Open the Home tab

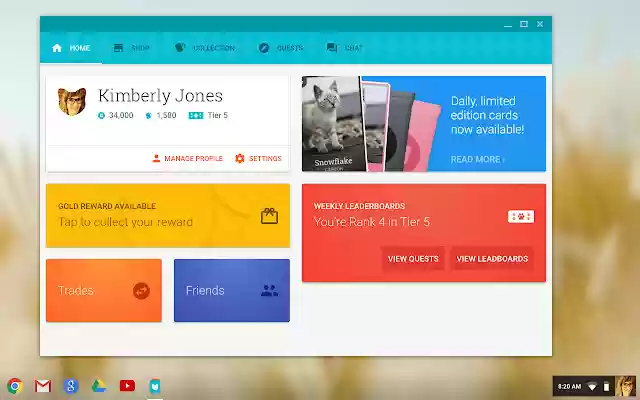coord(71,48)
